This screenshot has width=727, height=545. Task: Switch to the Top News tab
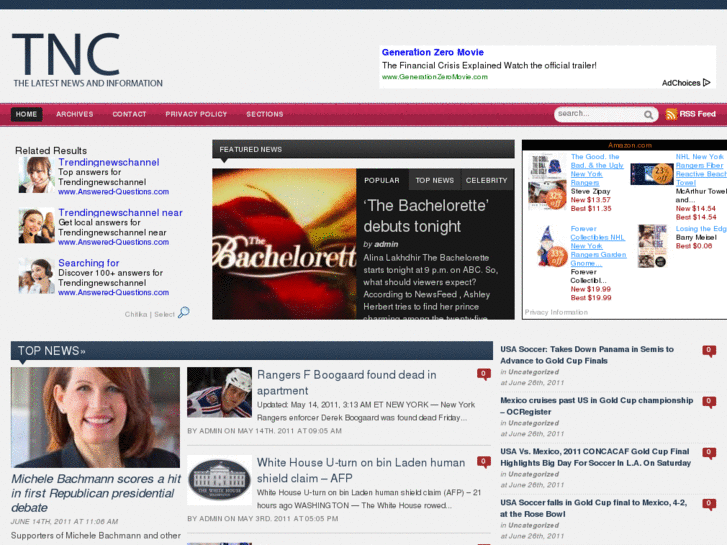434,180
